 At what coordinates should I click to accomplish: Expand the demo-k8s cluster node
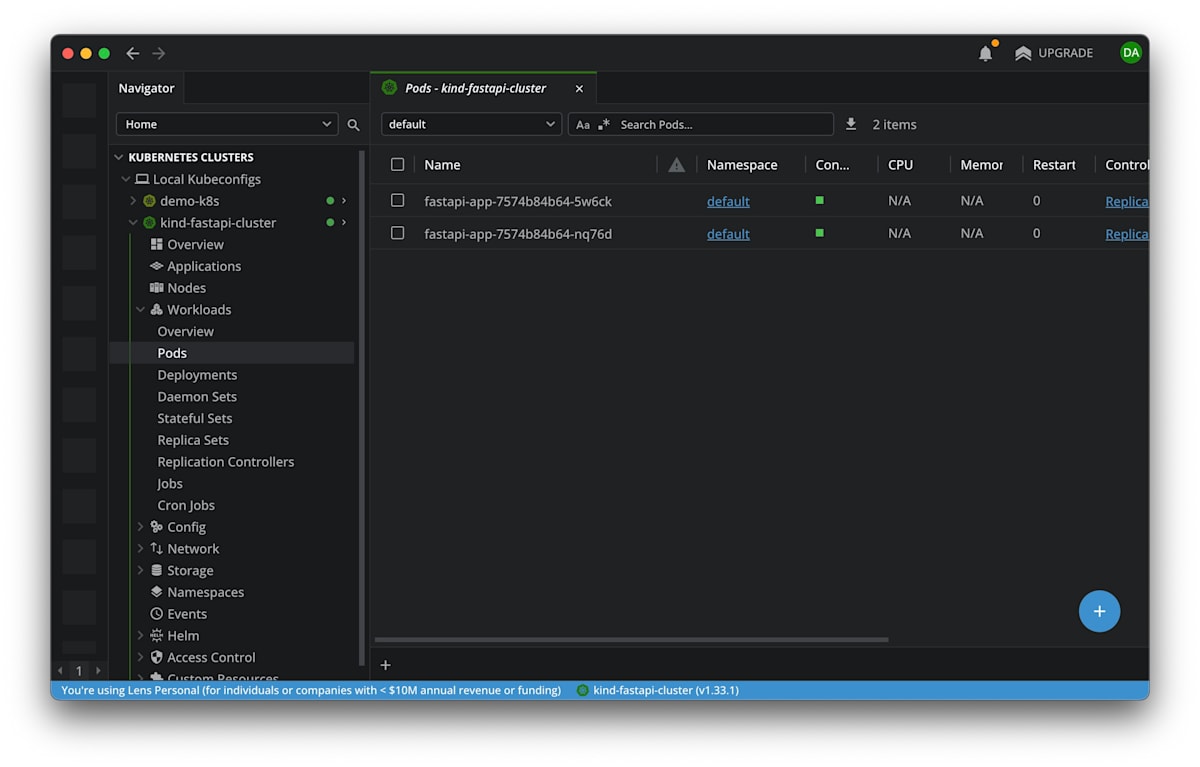(x=133, y=201)
